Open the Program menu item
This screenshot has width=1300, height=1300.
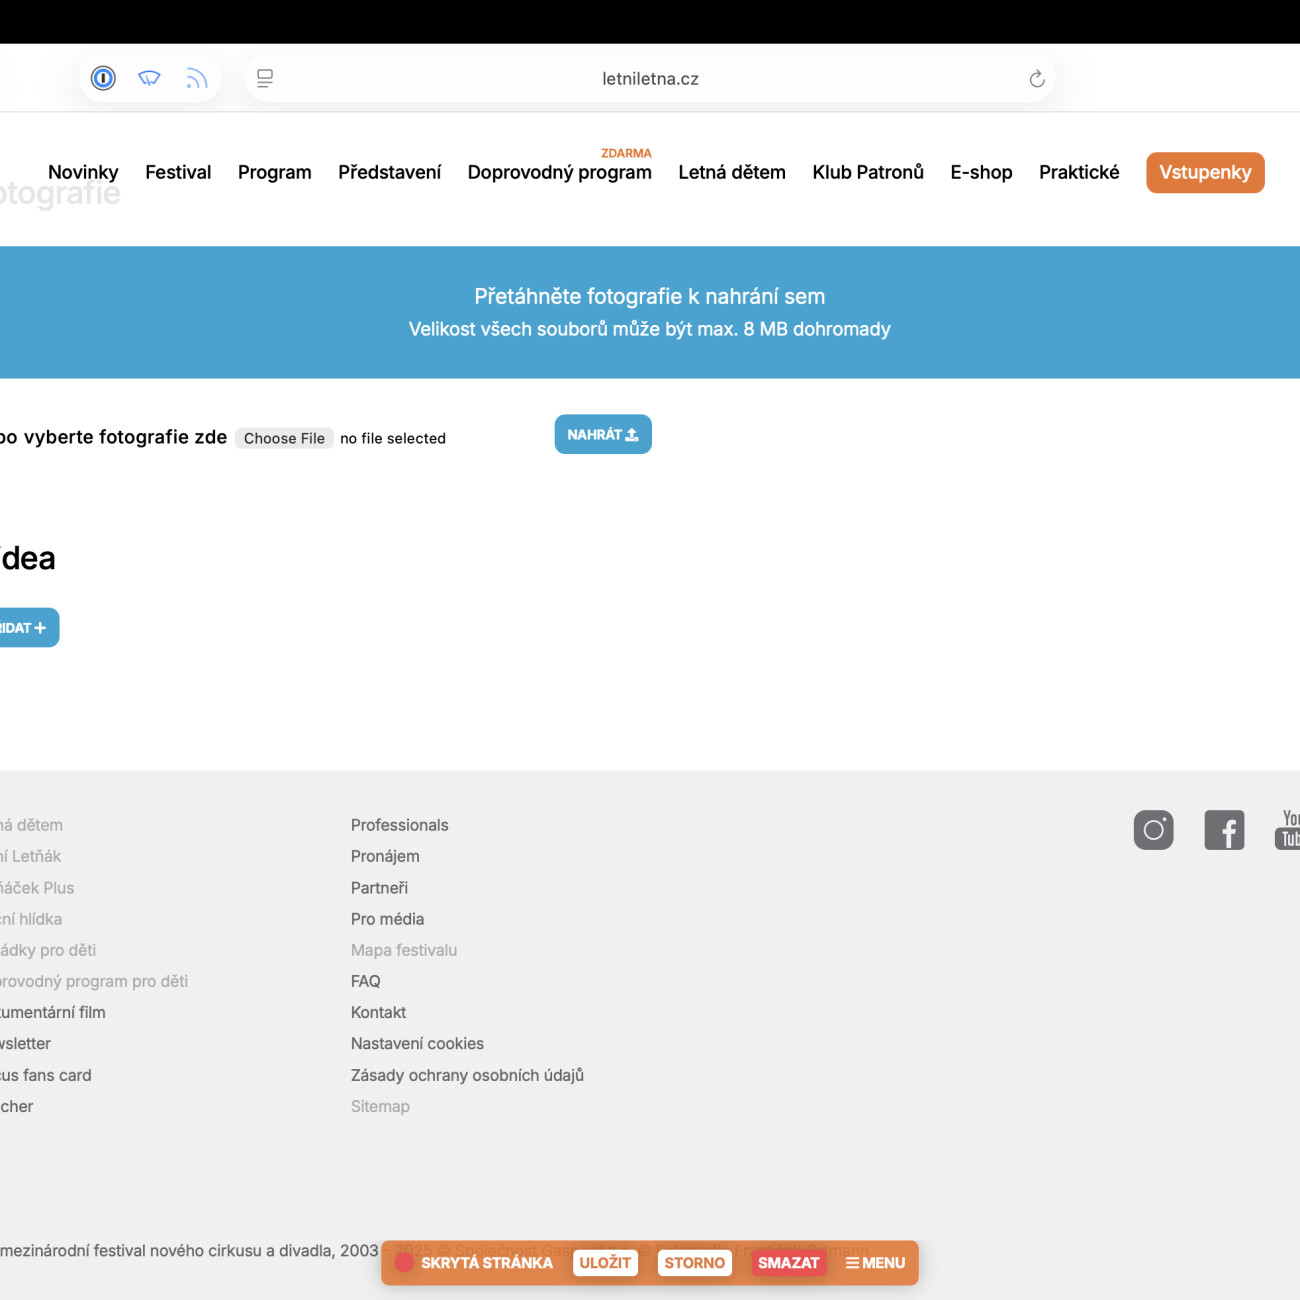[274, 172]
